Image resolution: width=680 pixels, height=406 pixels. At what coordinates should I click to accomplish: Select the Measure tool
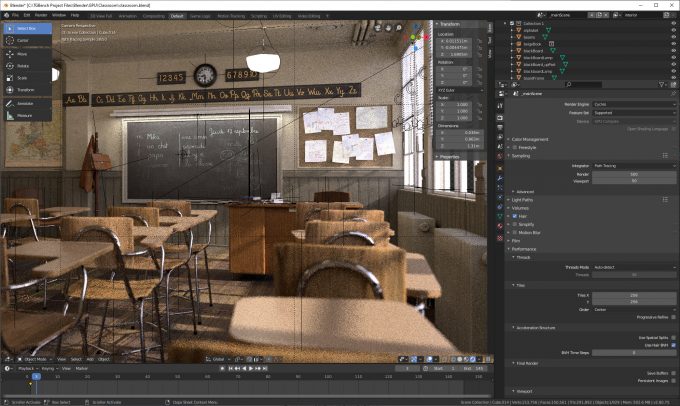pyautogui.click(x=20, y=116)
